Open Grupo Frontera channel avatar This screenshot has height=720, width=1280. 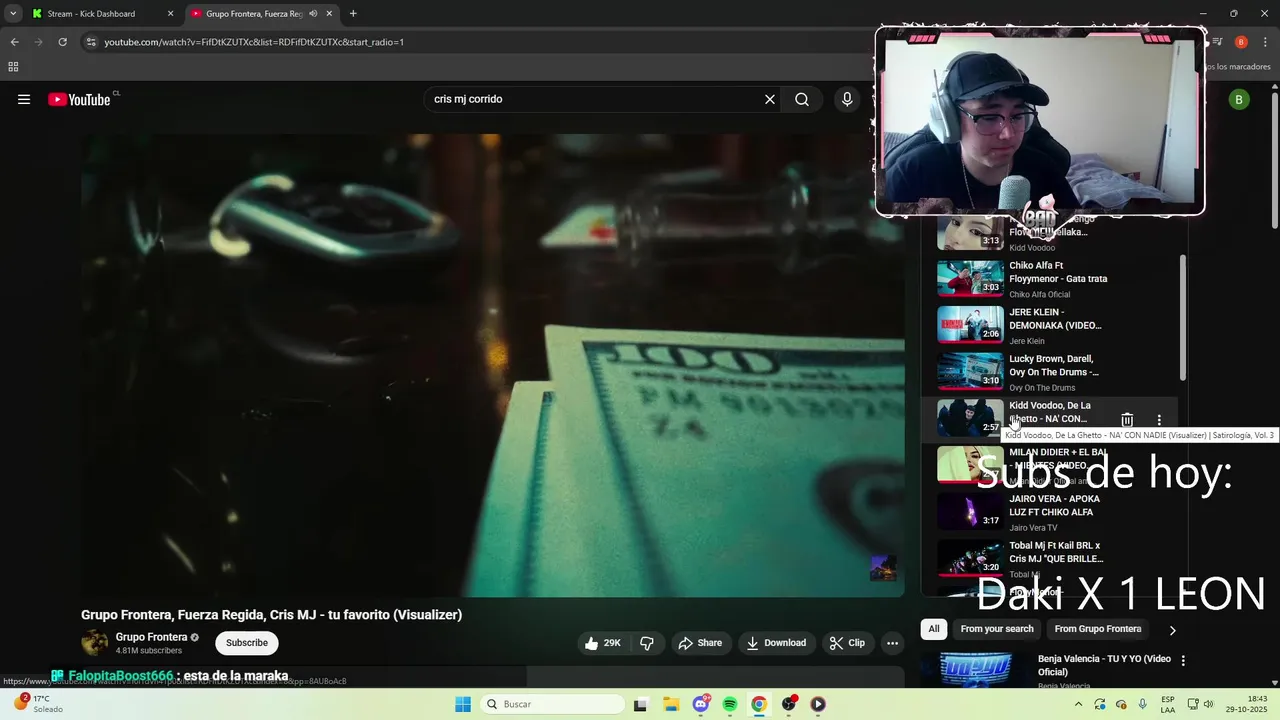click(95, 643)
